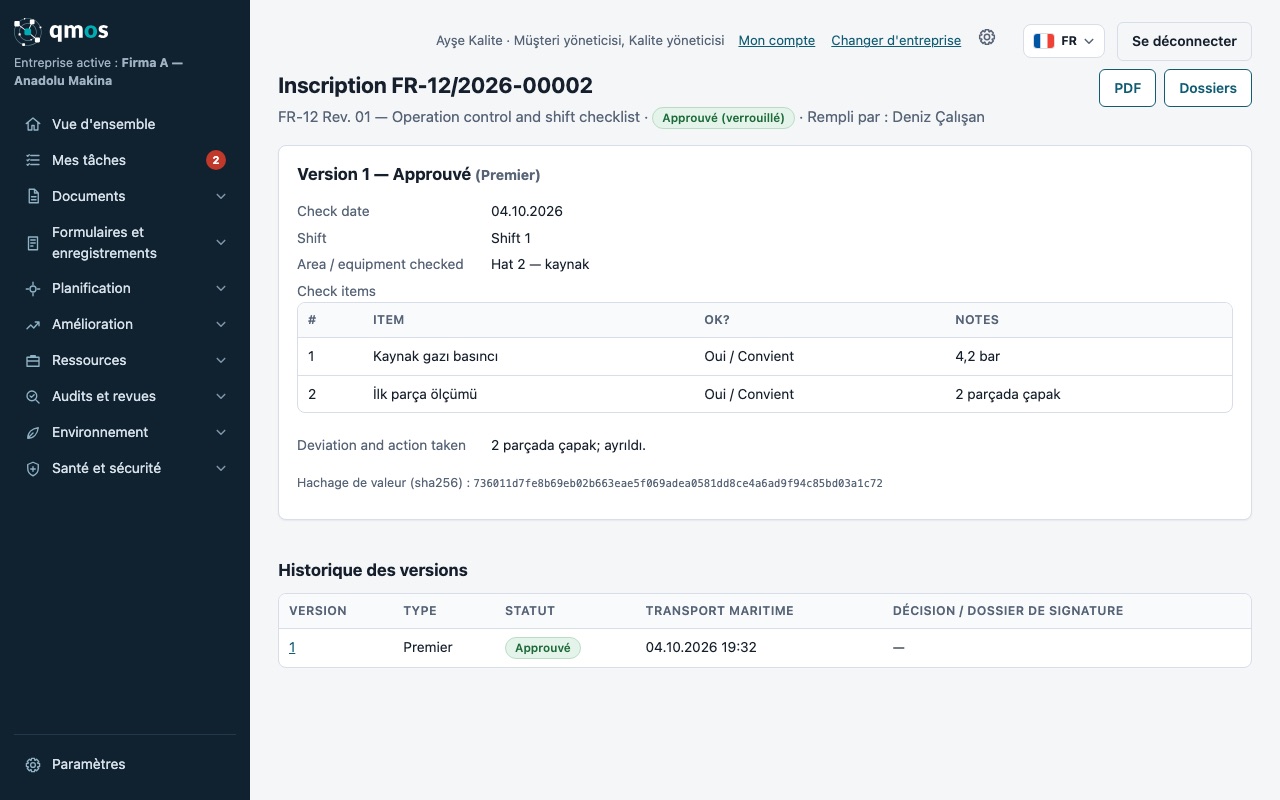Expand the Amélioration section chevron

click(221, 324)
